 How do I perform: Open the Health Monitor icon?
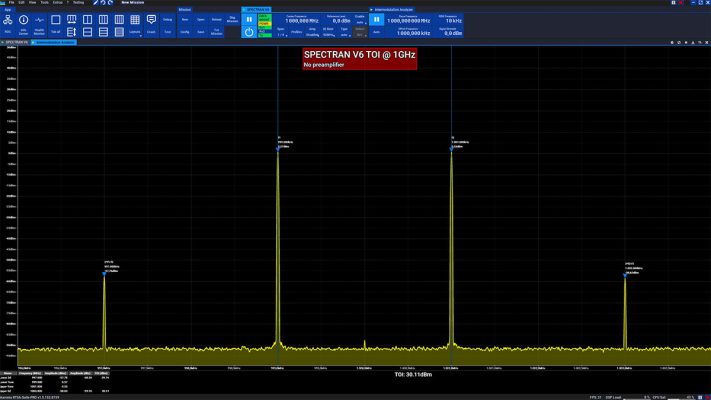(x=39, y=20)
